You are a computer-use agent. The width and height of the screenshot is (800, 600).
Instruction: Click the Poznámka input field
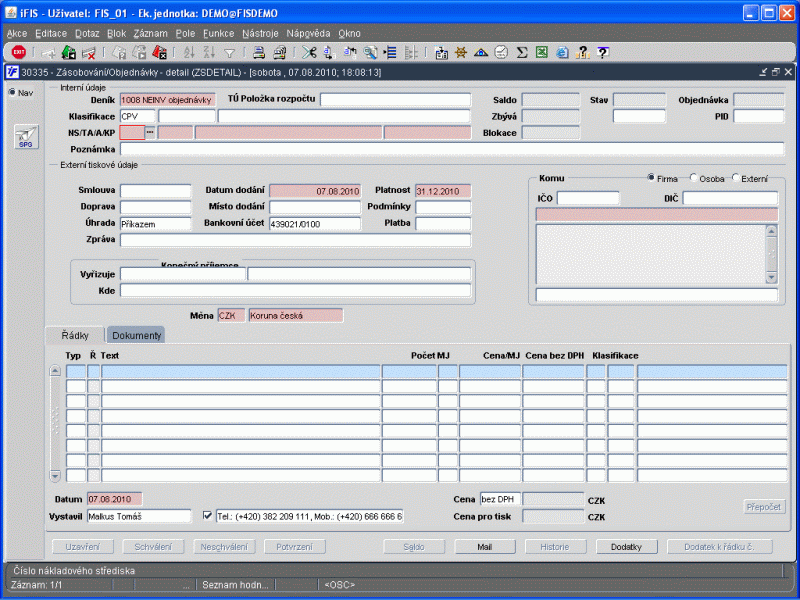[x=451, y=148]
